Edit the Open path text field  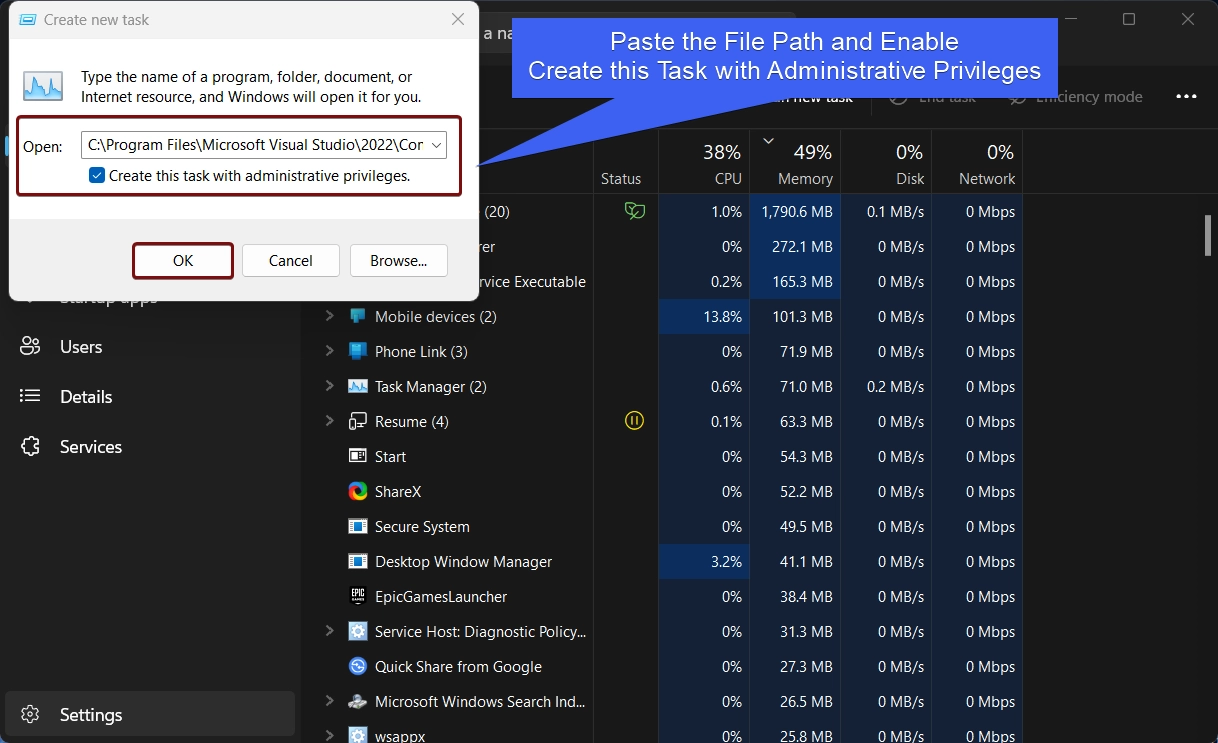pos(255,145)
